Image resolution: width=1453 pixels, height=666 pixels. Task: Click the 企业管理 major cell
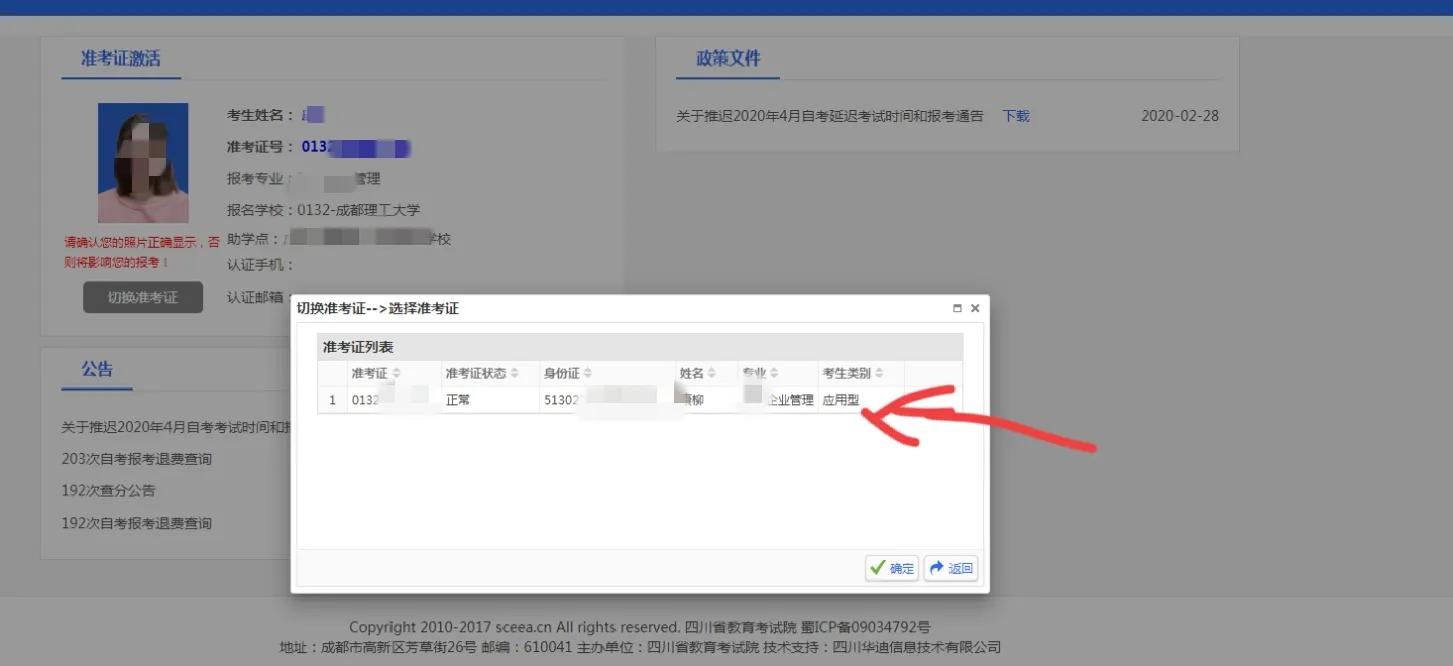(777, 400)
